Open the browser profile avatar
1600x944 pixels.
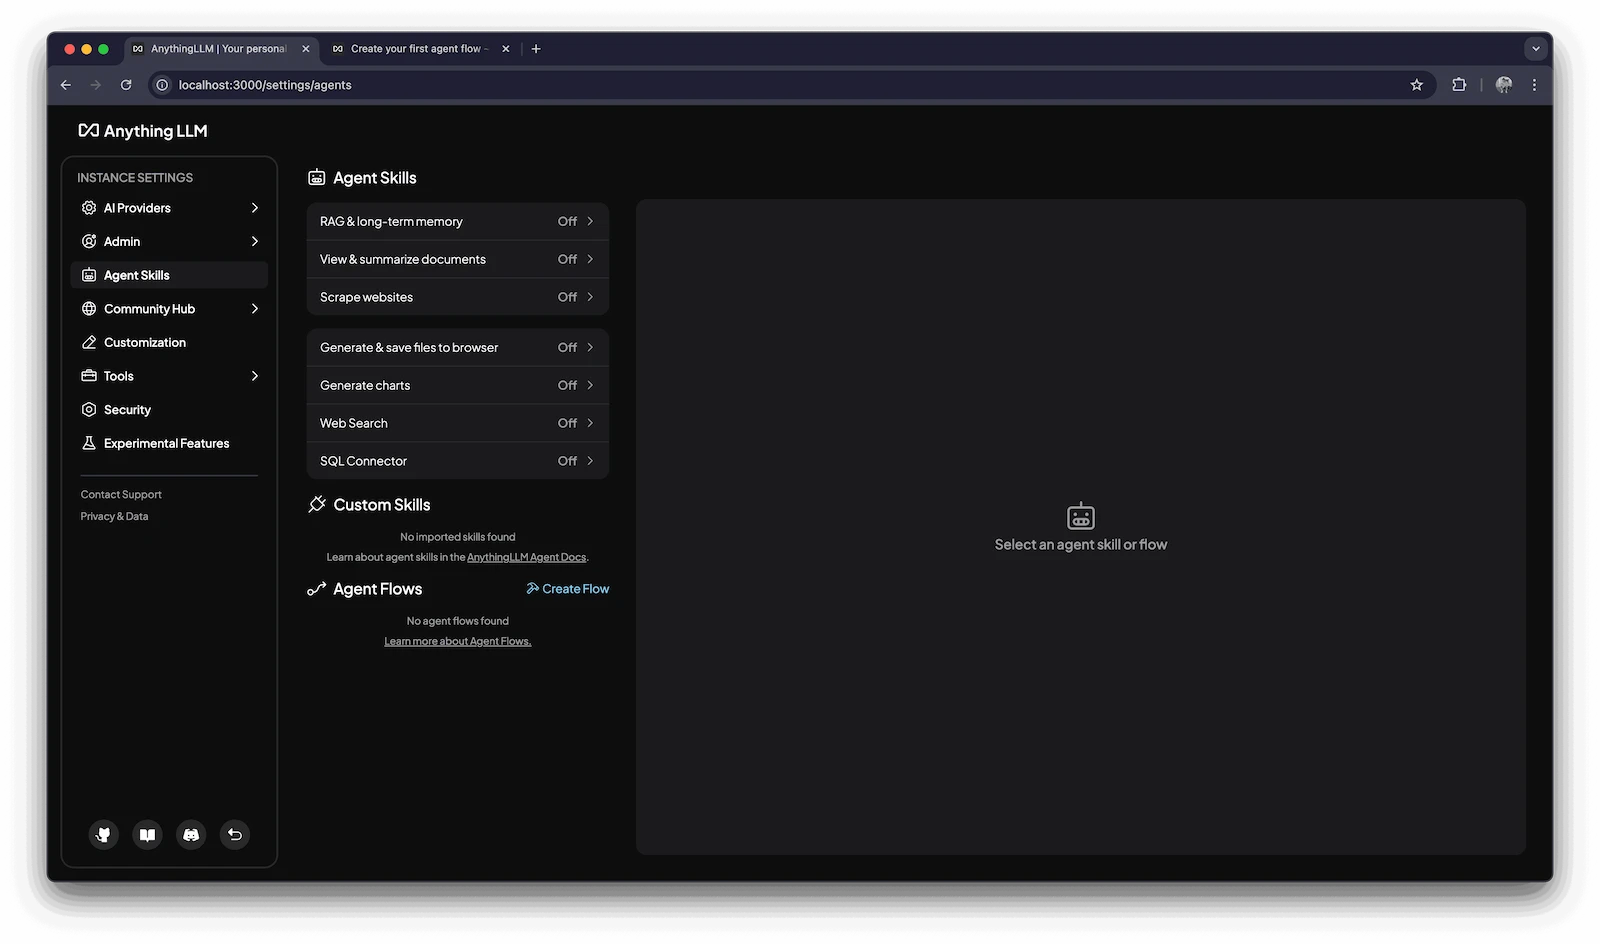(1503, 85)
